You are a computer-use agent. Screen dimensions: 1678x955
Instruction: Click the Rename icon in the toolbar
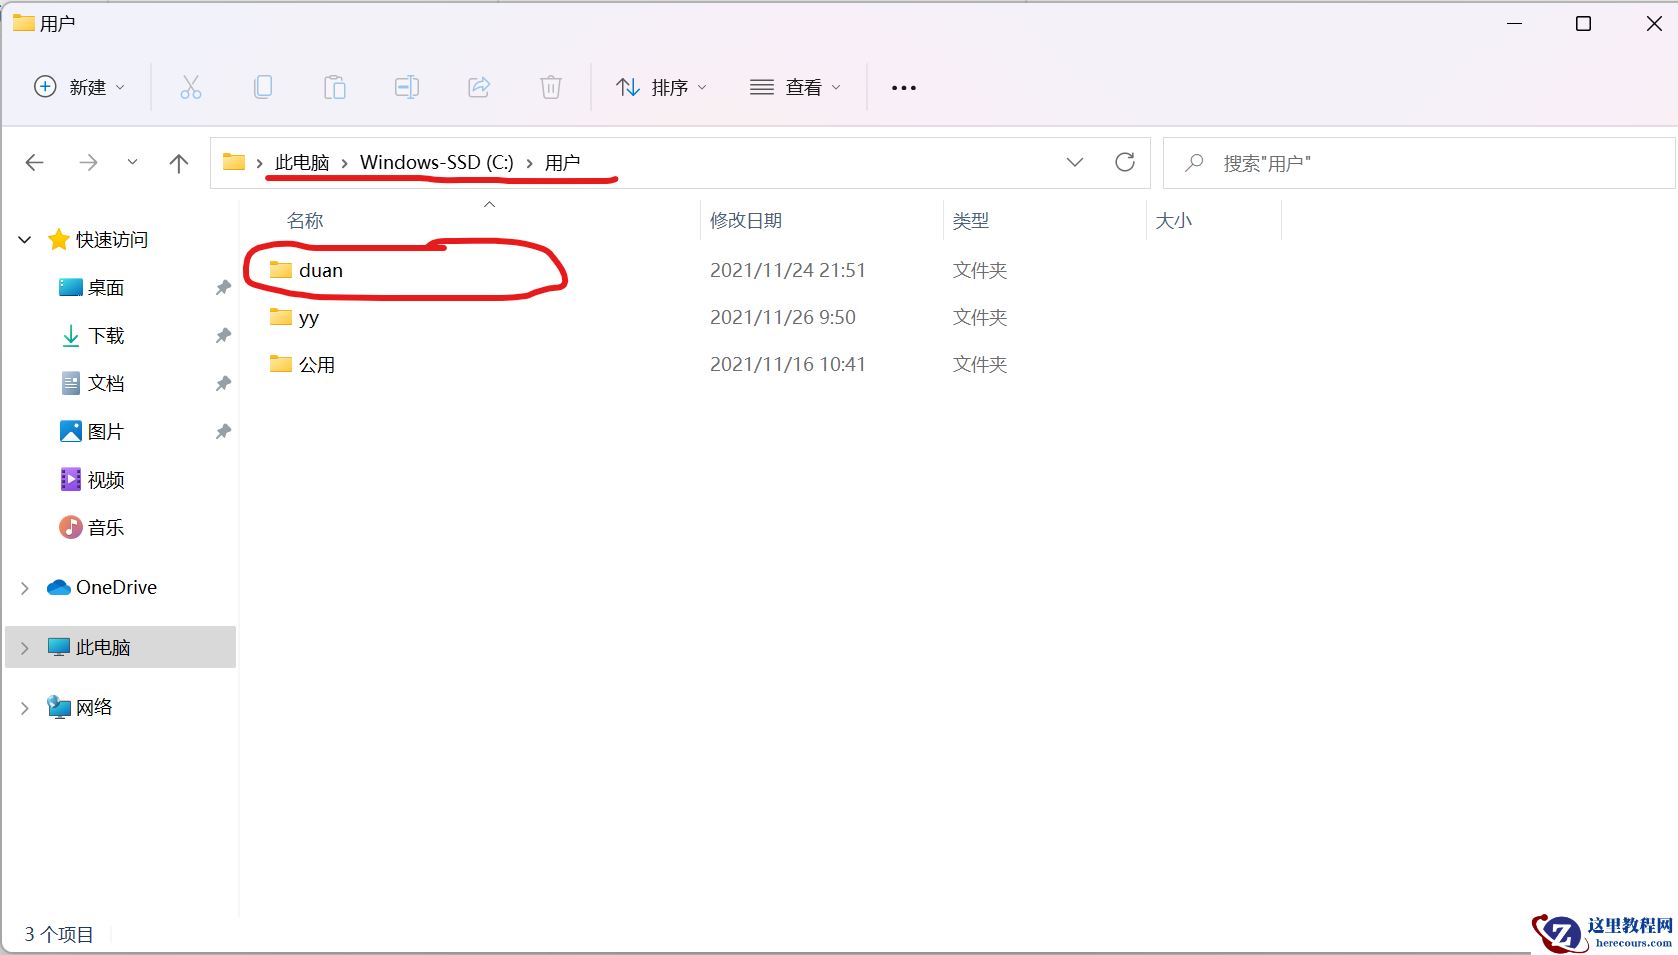click(407, 87)
